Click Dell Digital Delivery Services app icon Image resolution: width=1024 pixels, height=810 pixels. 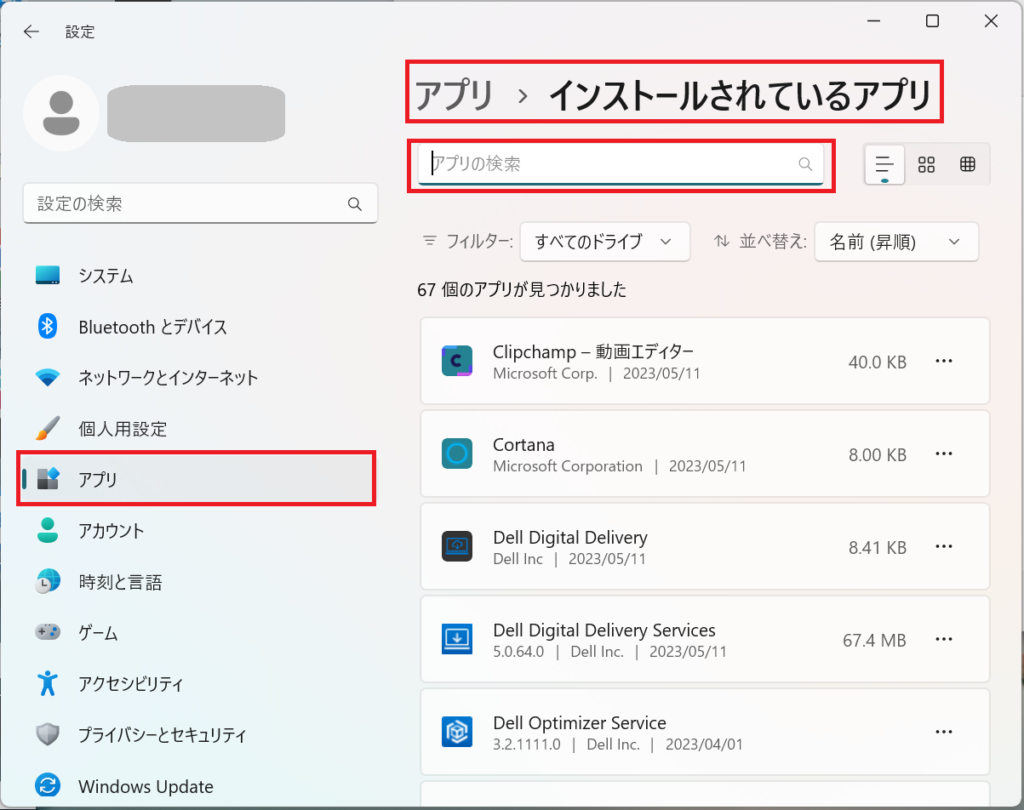pyautogui.click(x=457, y=640)
